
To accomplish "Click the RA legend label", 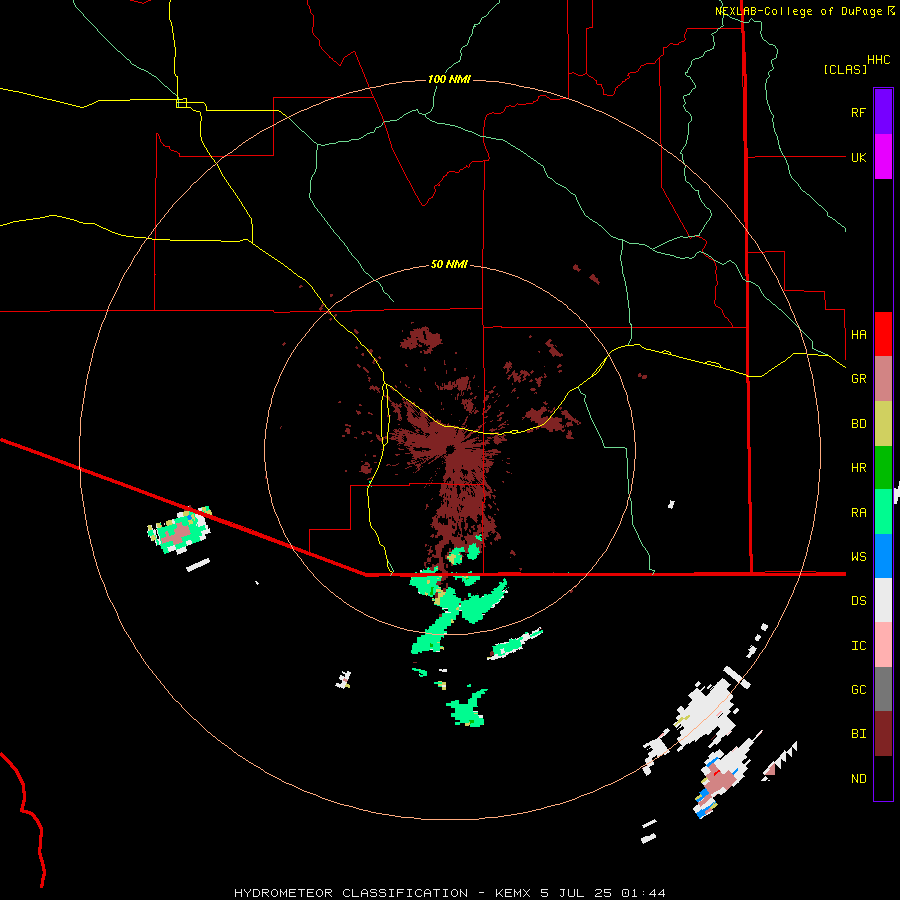I will 858,513.
